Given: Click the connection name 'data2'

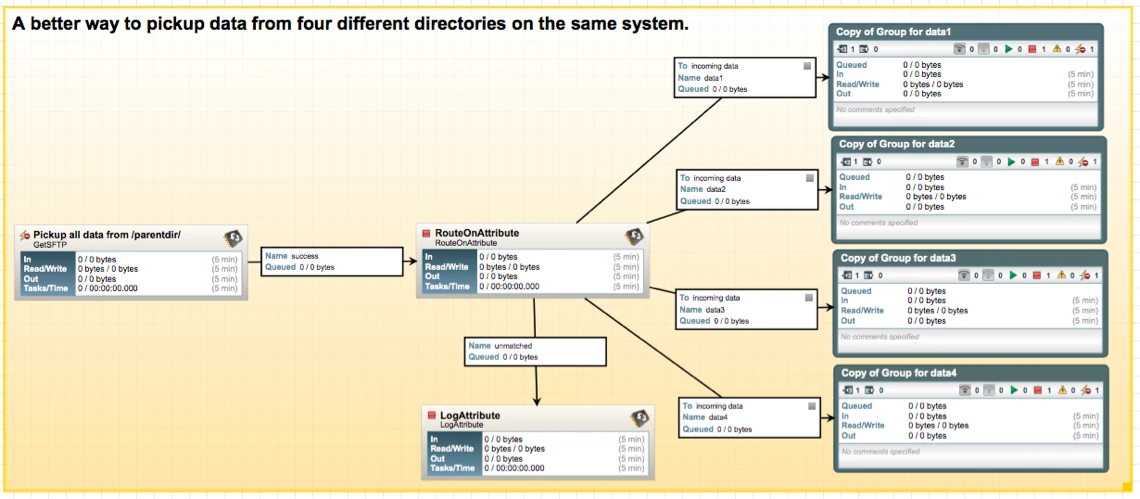Looking at the screenshot, I should click(716, 189).
